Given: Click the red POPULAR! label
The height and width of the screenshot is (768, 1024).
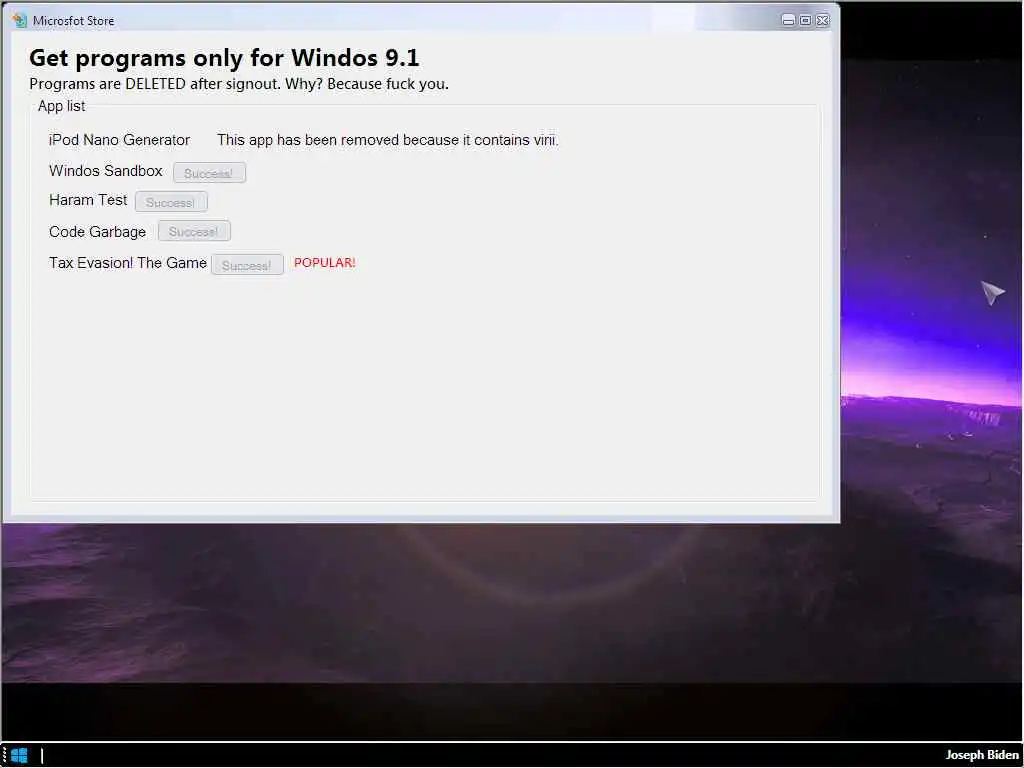Looking at the screenshot, I should coord(325,263).
